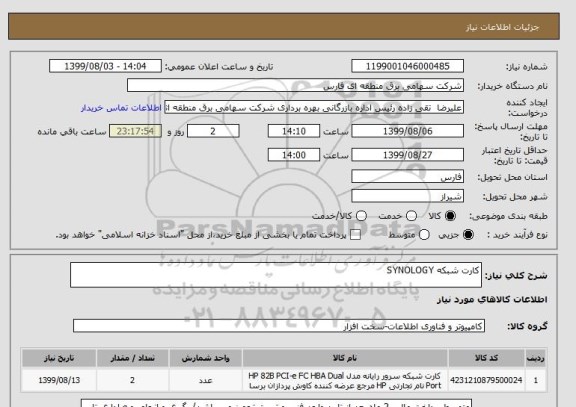Click the delivery city field شیراز
The width and height of the screenshot is (576, 407).
click(x=407, y=197)
